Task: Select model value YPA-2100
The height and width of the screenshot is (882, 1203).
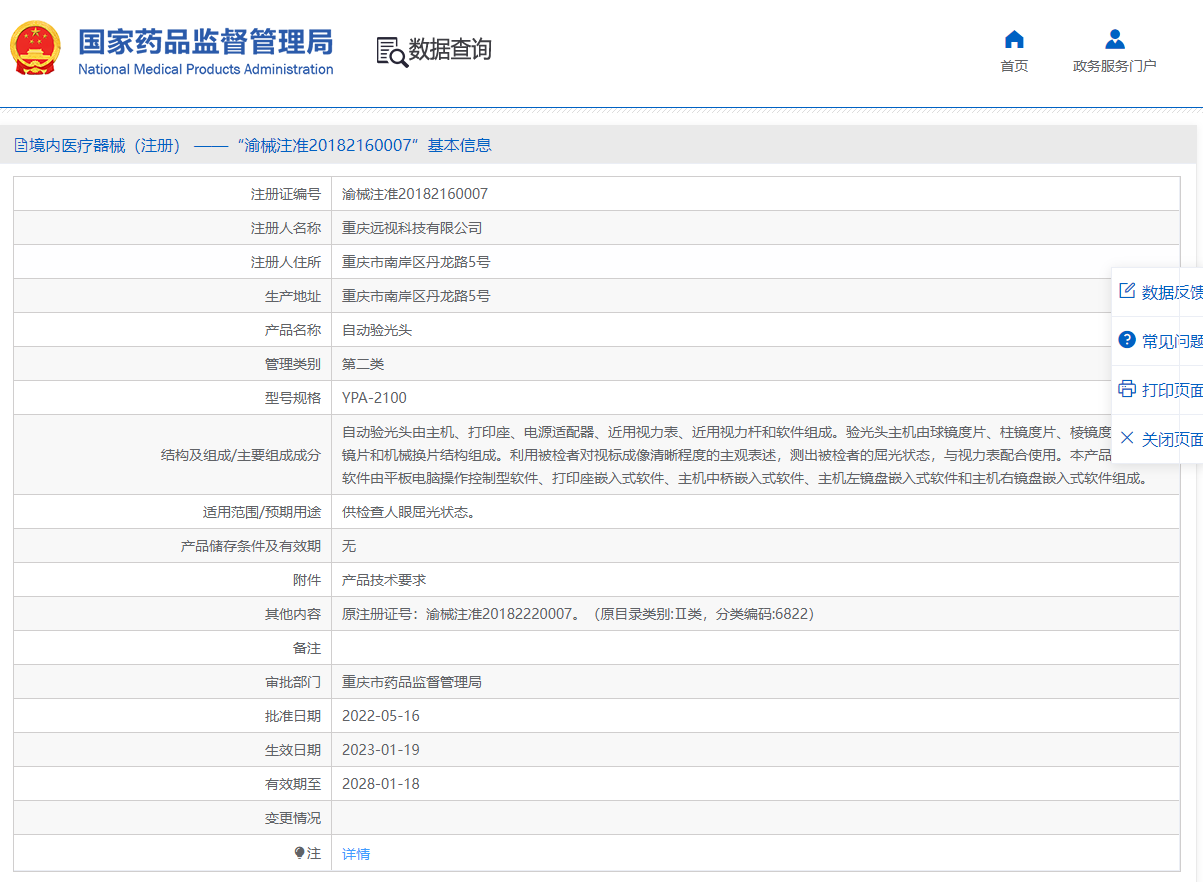Action: pos(374,398)
